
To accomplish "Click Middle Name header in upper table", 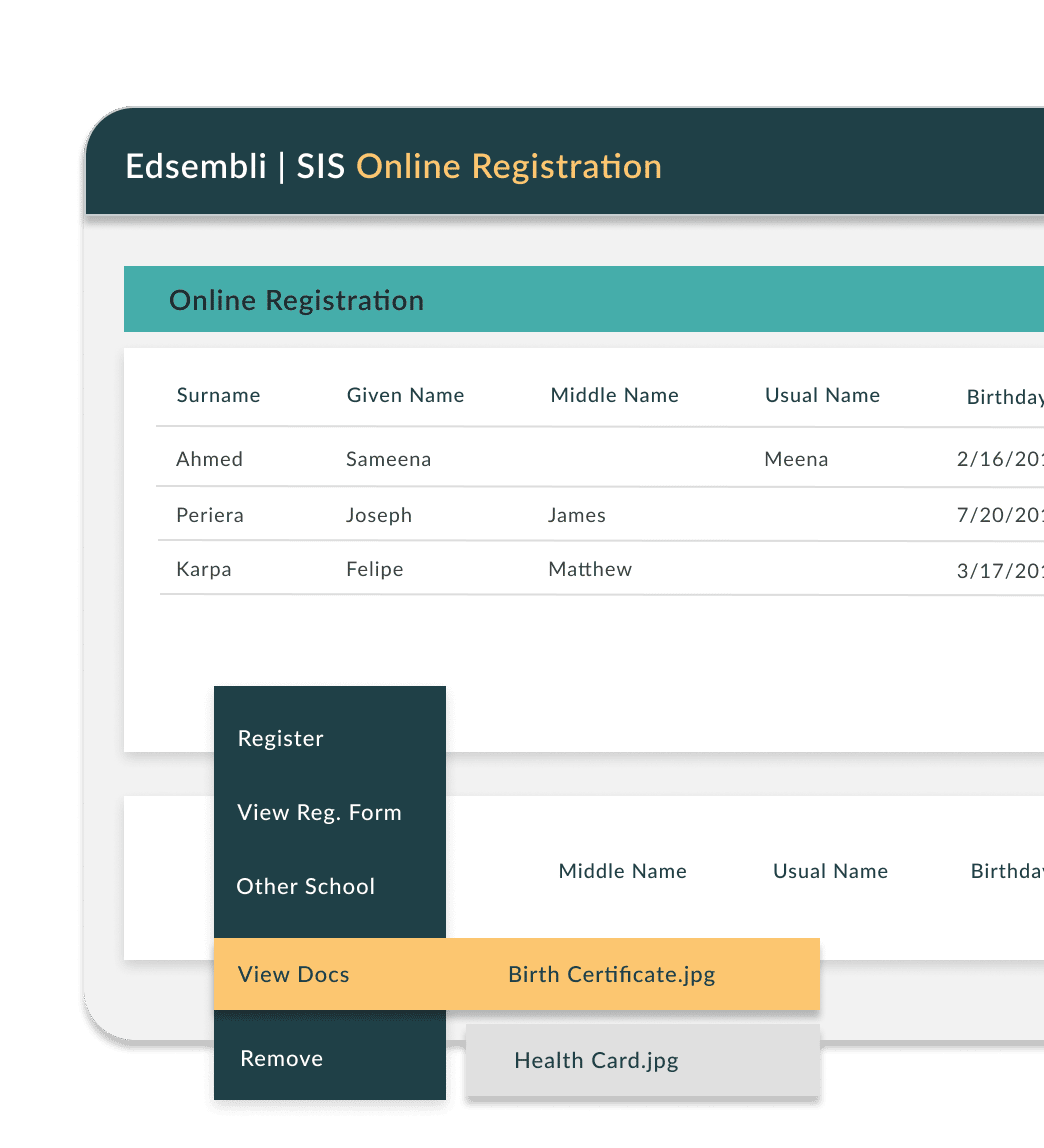I will pos(614,395).
